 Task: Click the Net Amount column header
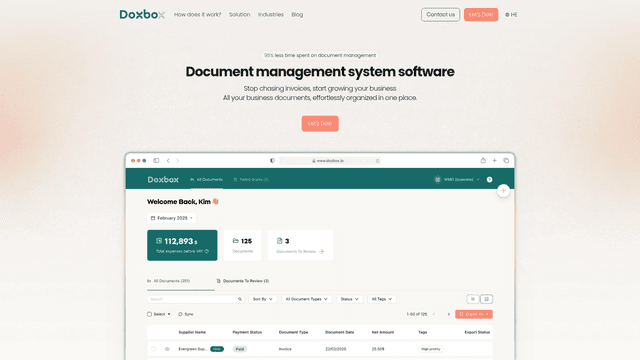pos(383,332)
